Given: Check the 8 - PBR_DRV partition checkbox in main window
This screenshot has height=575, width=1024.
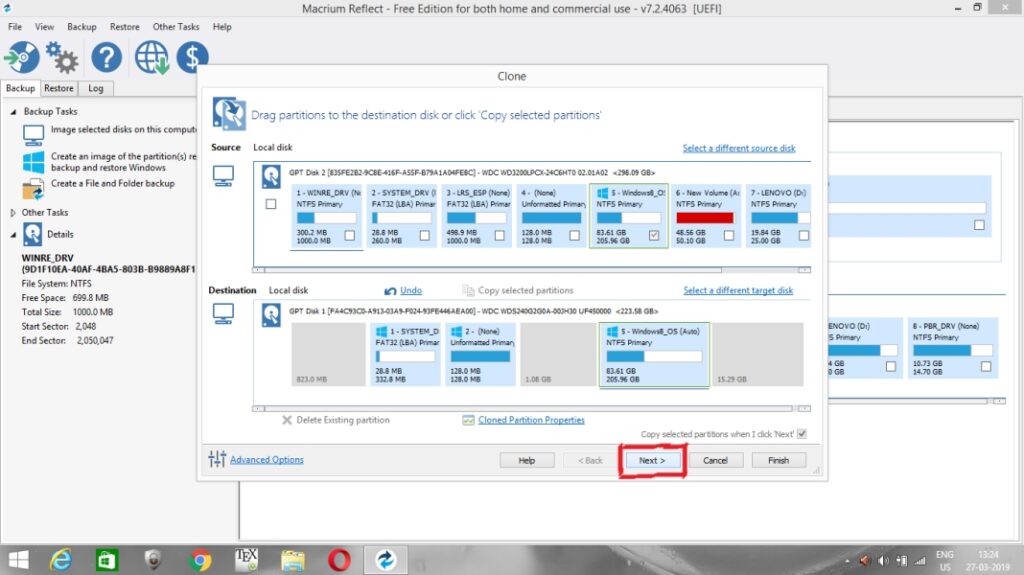Looking at the screenshot, I should pyautogui.click(x=986, y=367).
